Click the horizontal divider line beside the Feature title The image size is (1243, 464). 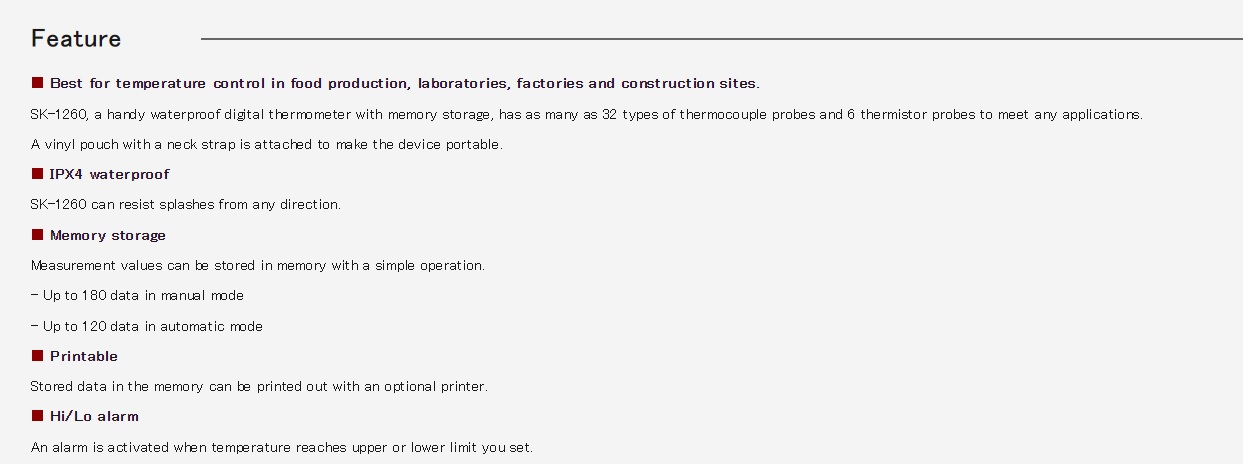click(722, 39)
